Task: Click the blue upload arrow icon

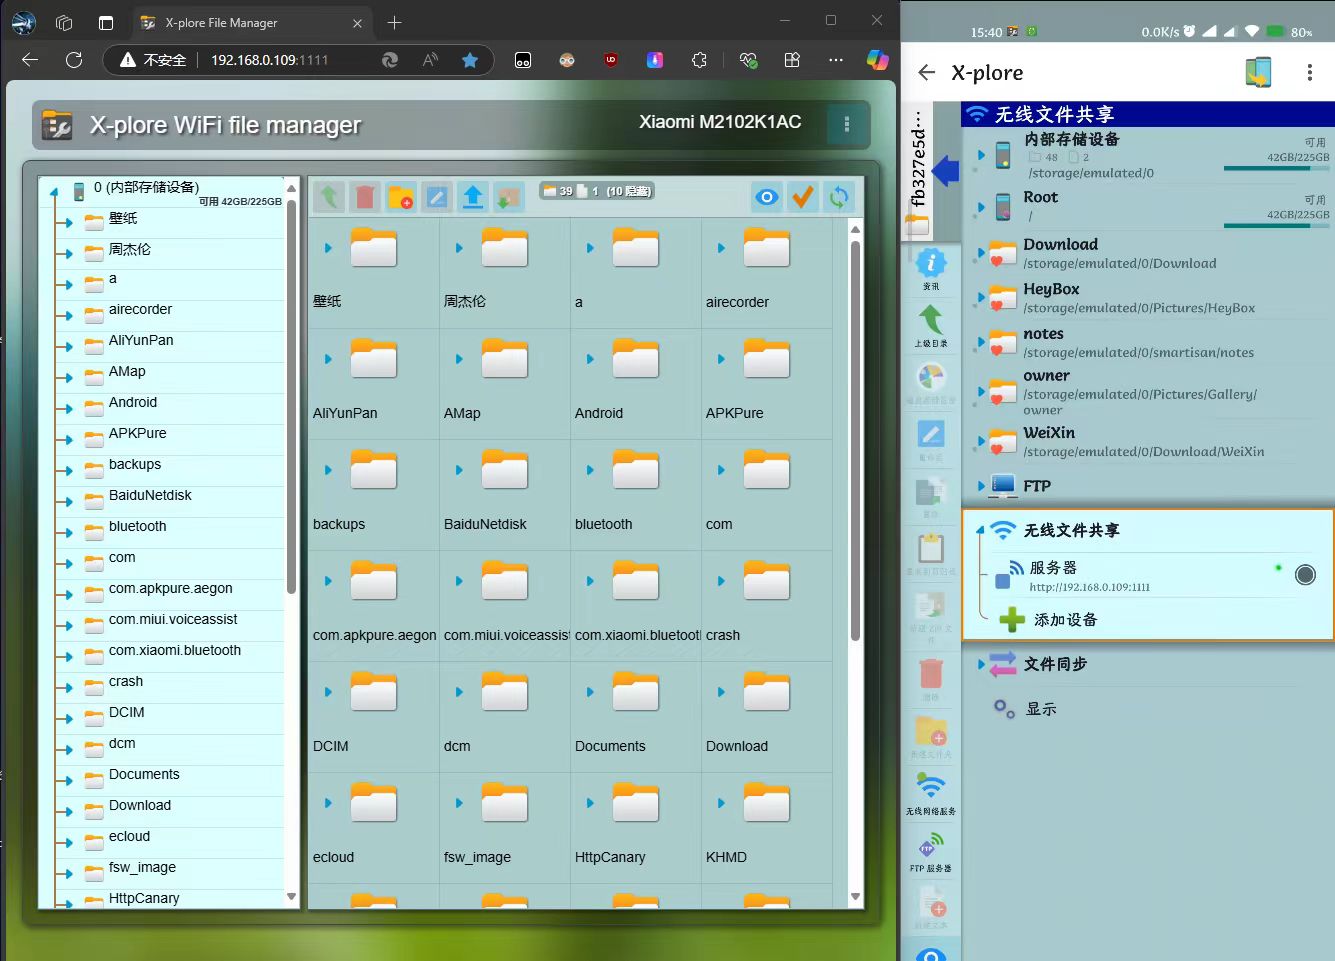Action: point(473,197)
